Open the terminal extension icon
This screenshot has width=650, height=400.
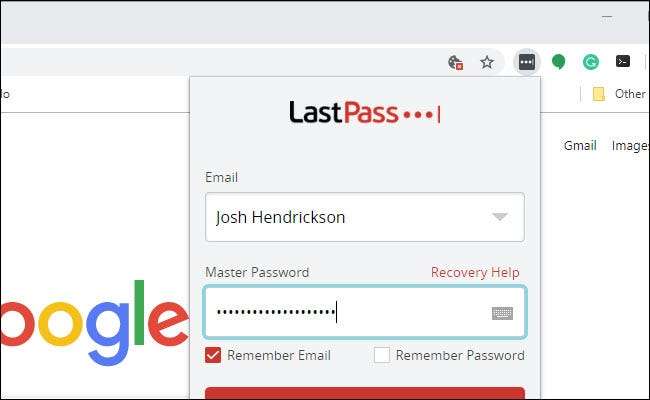(x=623, y=61)
